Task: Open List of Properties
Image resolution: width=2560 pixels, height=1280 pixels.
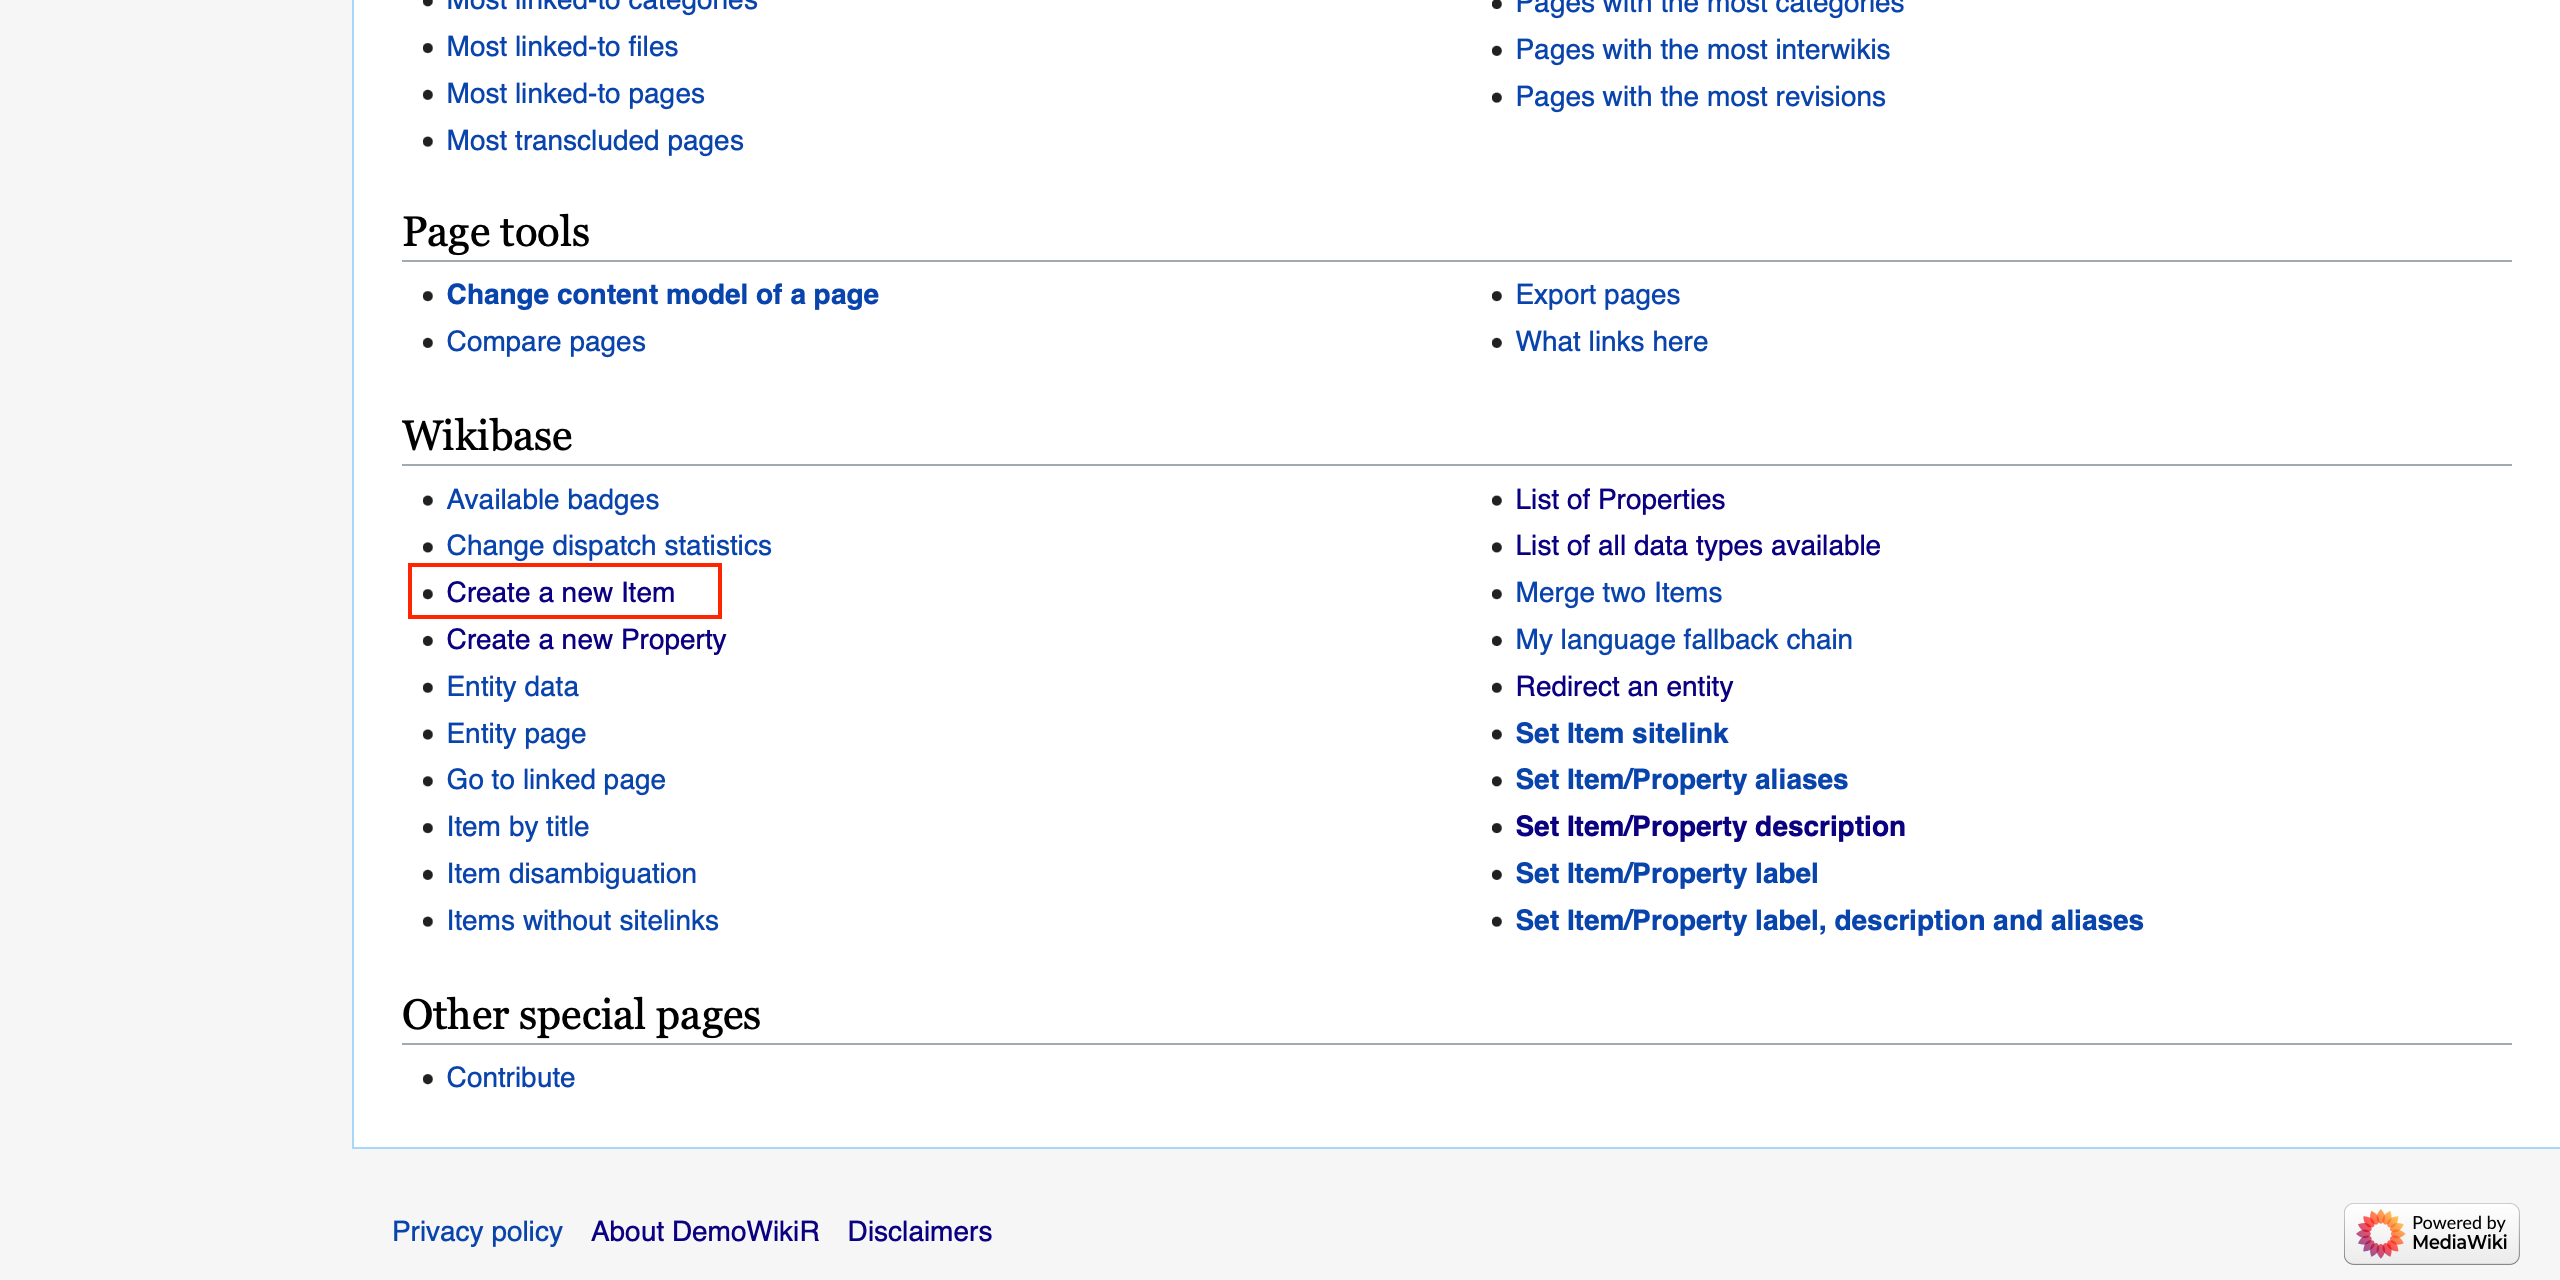Action: point(1619,499)
